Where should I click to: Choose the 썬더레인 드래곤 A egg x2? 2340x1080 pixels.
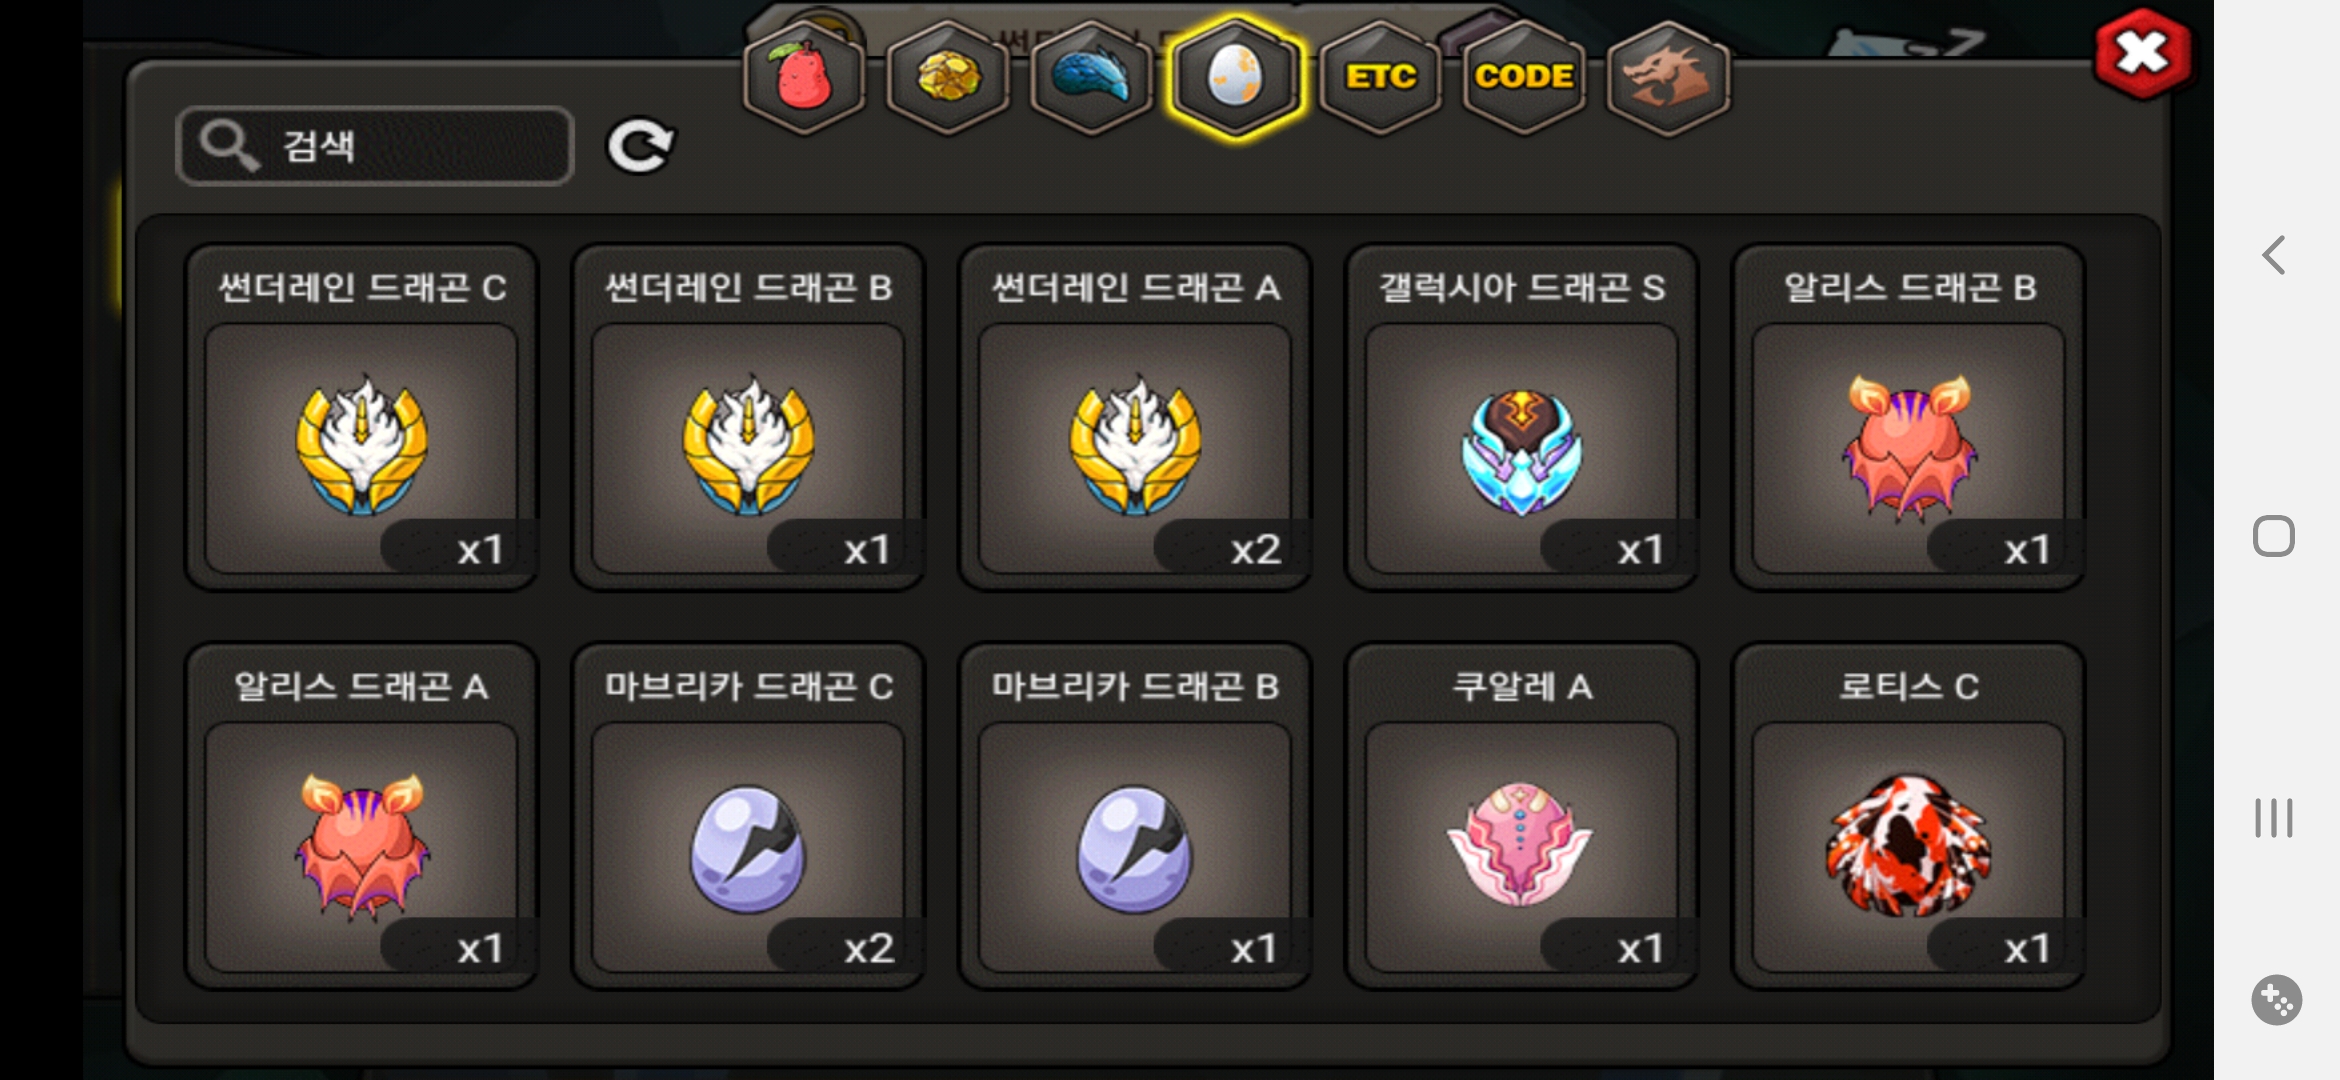click(1135, 418)
